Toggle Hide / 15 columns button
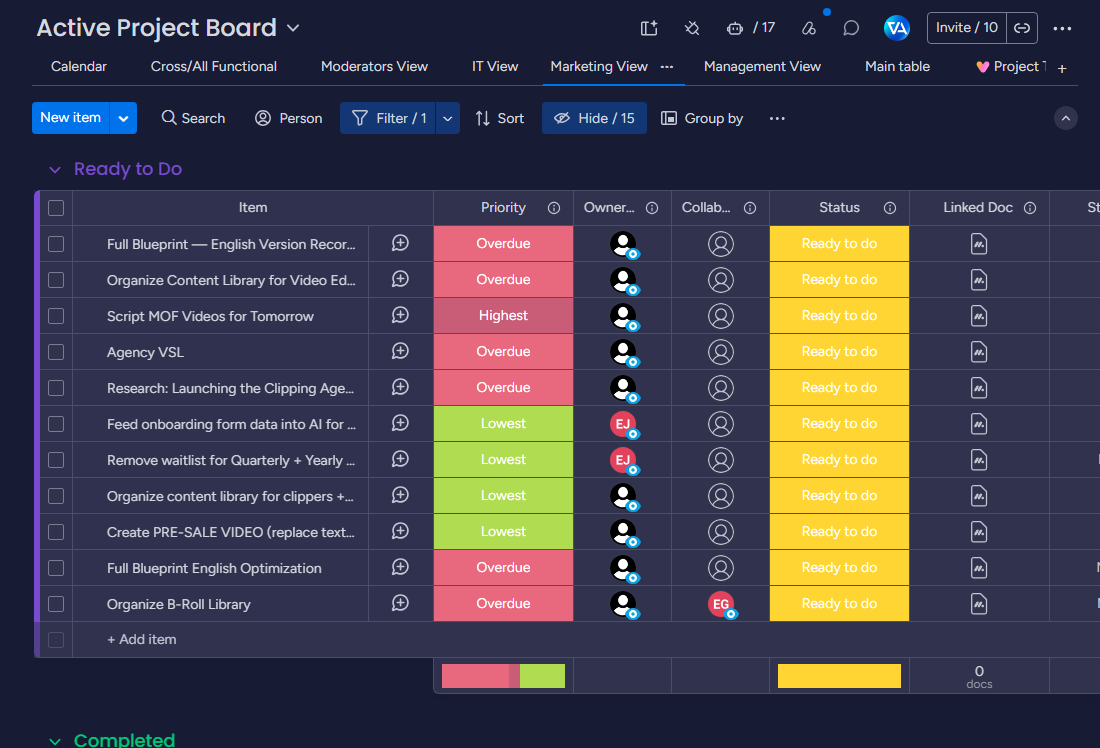Image resolution: width=1100 pixels, height=748 pixels. pos(594,118)
